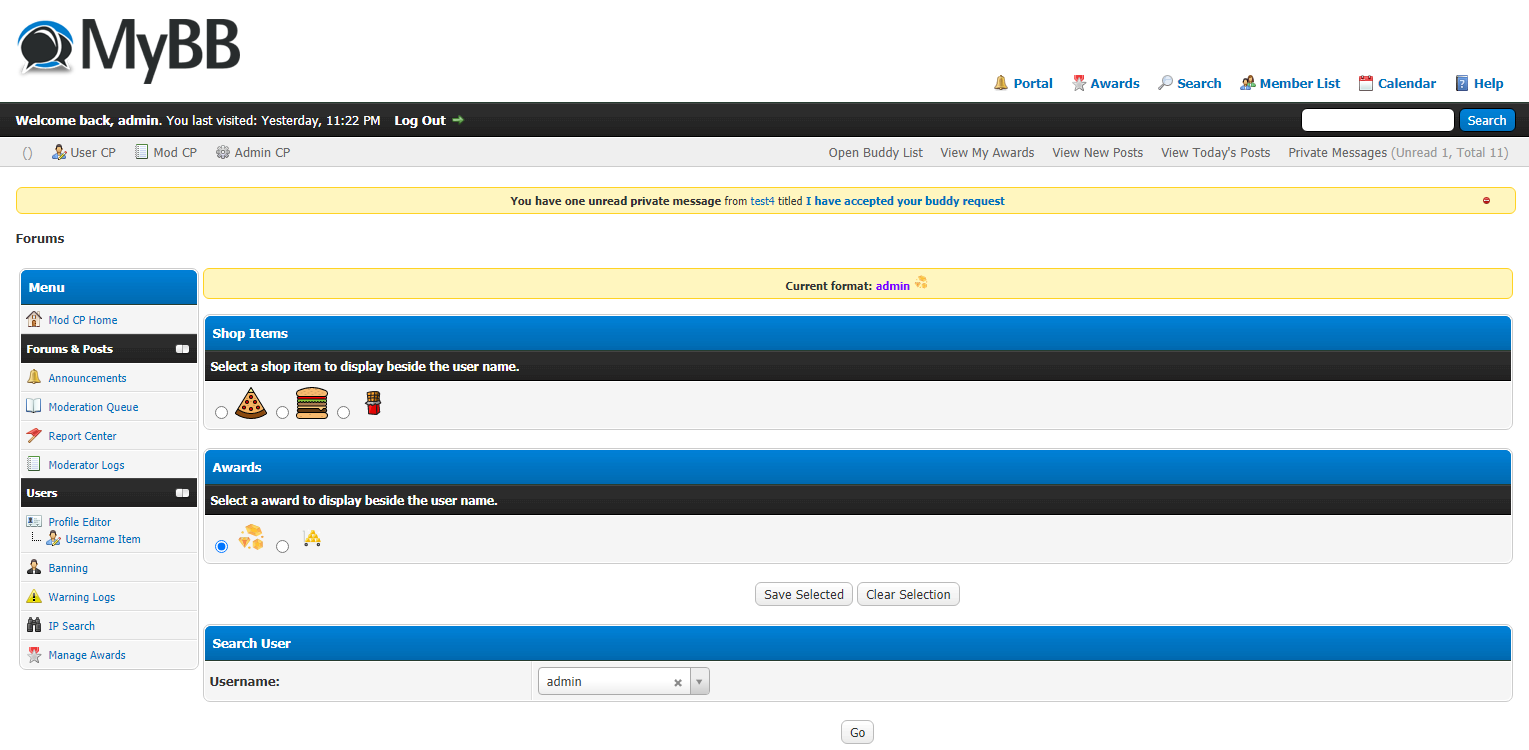This screenshot has height=750, width=1529.
Task: Select the chocolate item radio button
Action: click(x=343, y=413)
